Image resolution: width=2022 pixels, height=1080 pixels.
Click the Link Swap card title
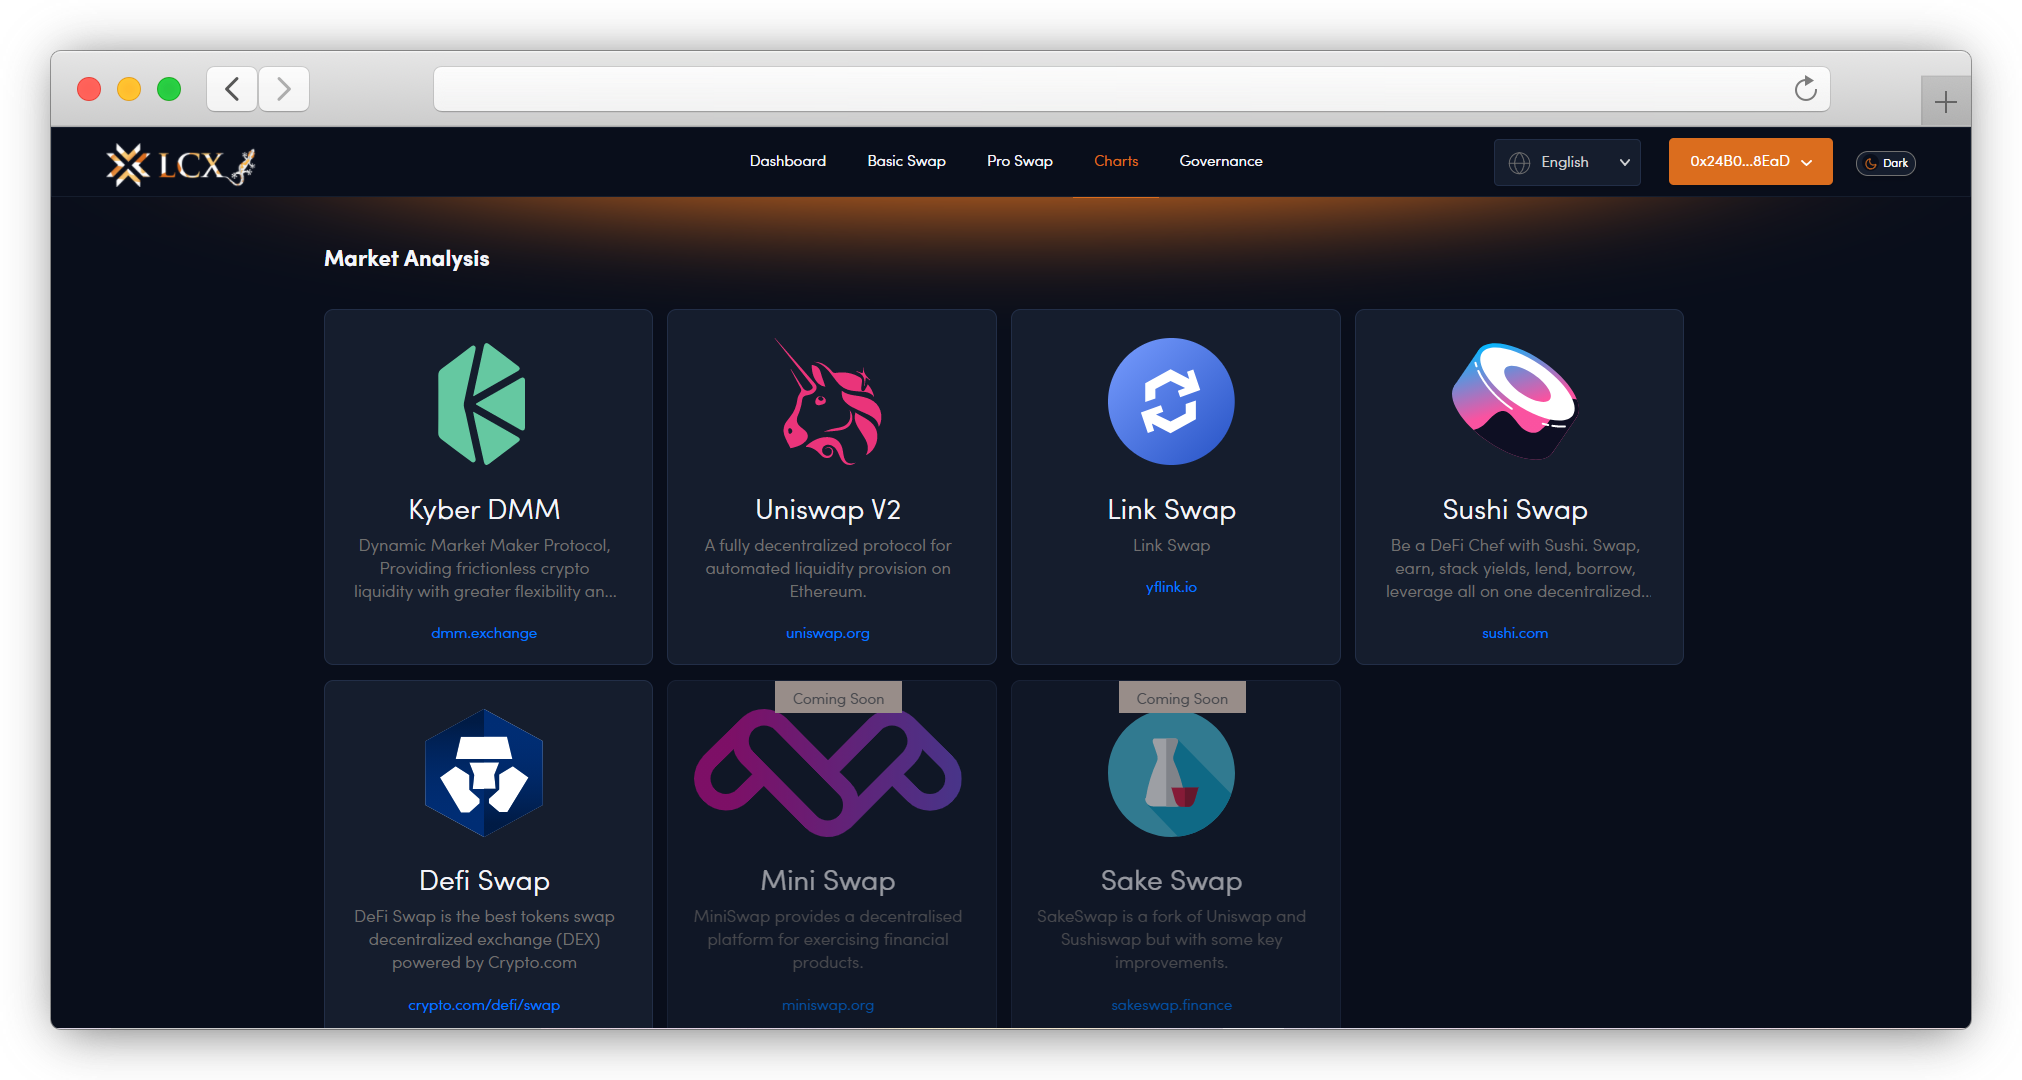click(x=1171, y=510)
